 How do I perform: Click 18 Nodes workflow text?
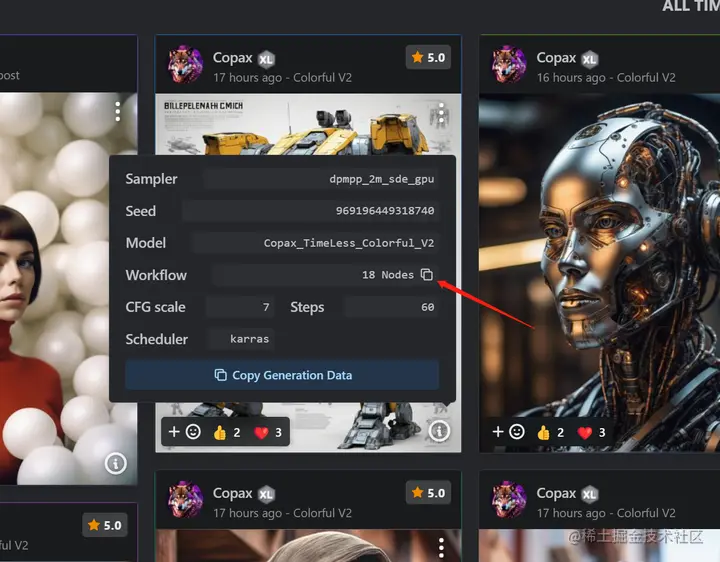pyautogui.click(x=388, y=275)
